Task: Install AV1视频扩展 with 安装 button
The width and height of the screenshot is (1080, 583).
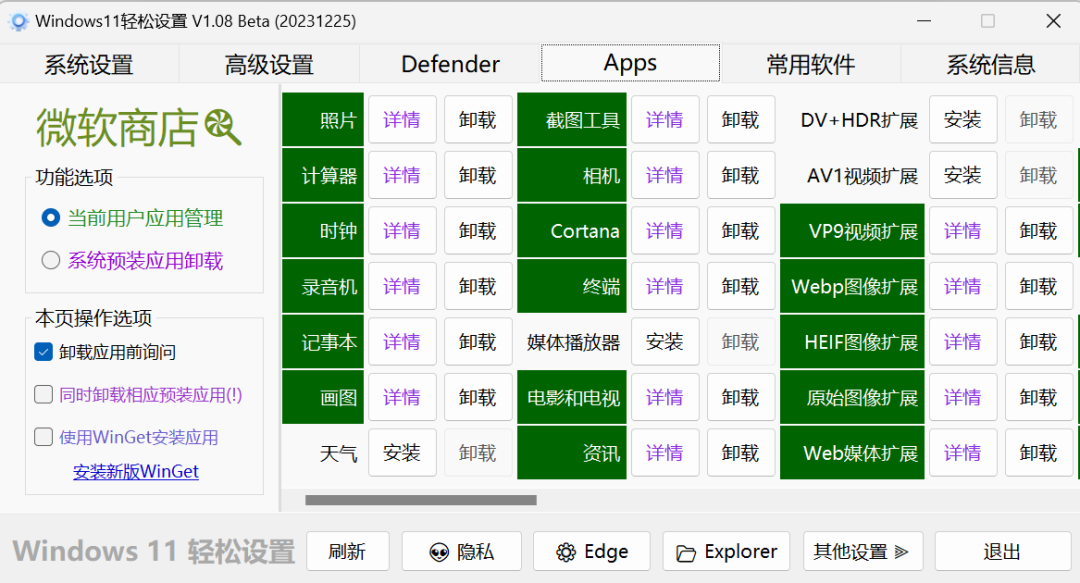Action: pyautogui.click(x=963, y=175)
